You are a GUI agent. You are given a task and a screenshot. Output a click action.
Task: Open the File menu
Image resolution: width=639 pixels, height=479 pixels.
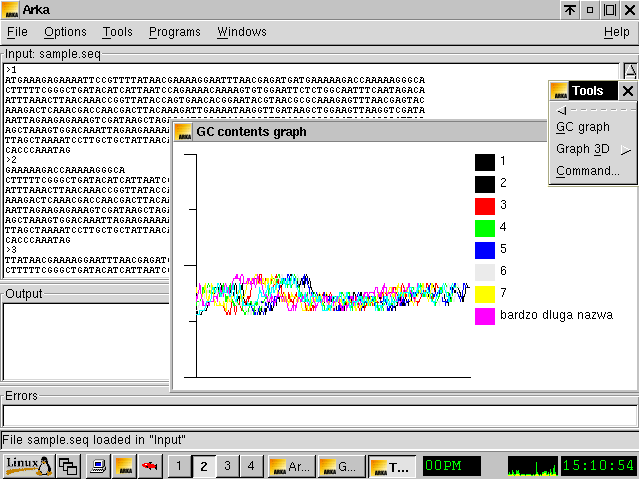[17, 32]
